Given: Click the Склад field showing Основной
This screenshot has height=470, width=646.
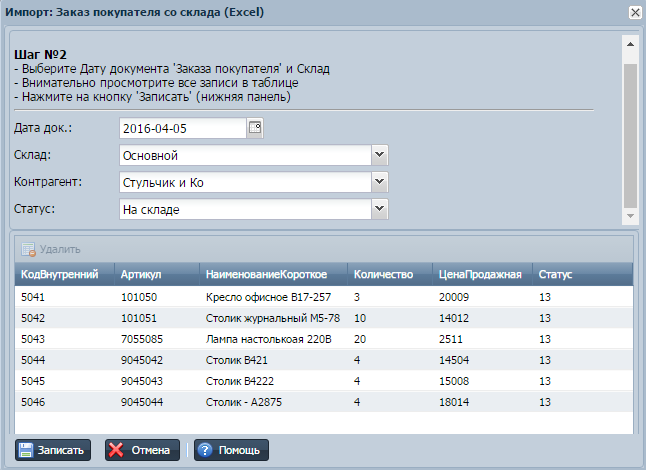Looking at the screenshot, I should [x=246, y=155].
